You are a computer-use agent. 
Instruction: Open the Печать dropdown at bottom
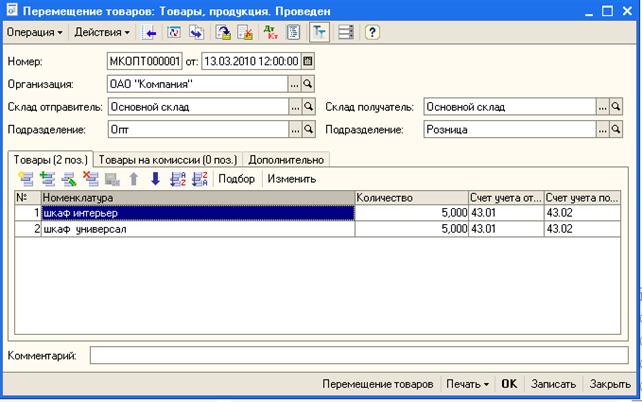468,384
